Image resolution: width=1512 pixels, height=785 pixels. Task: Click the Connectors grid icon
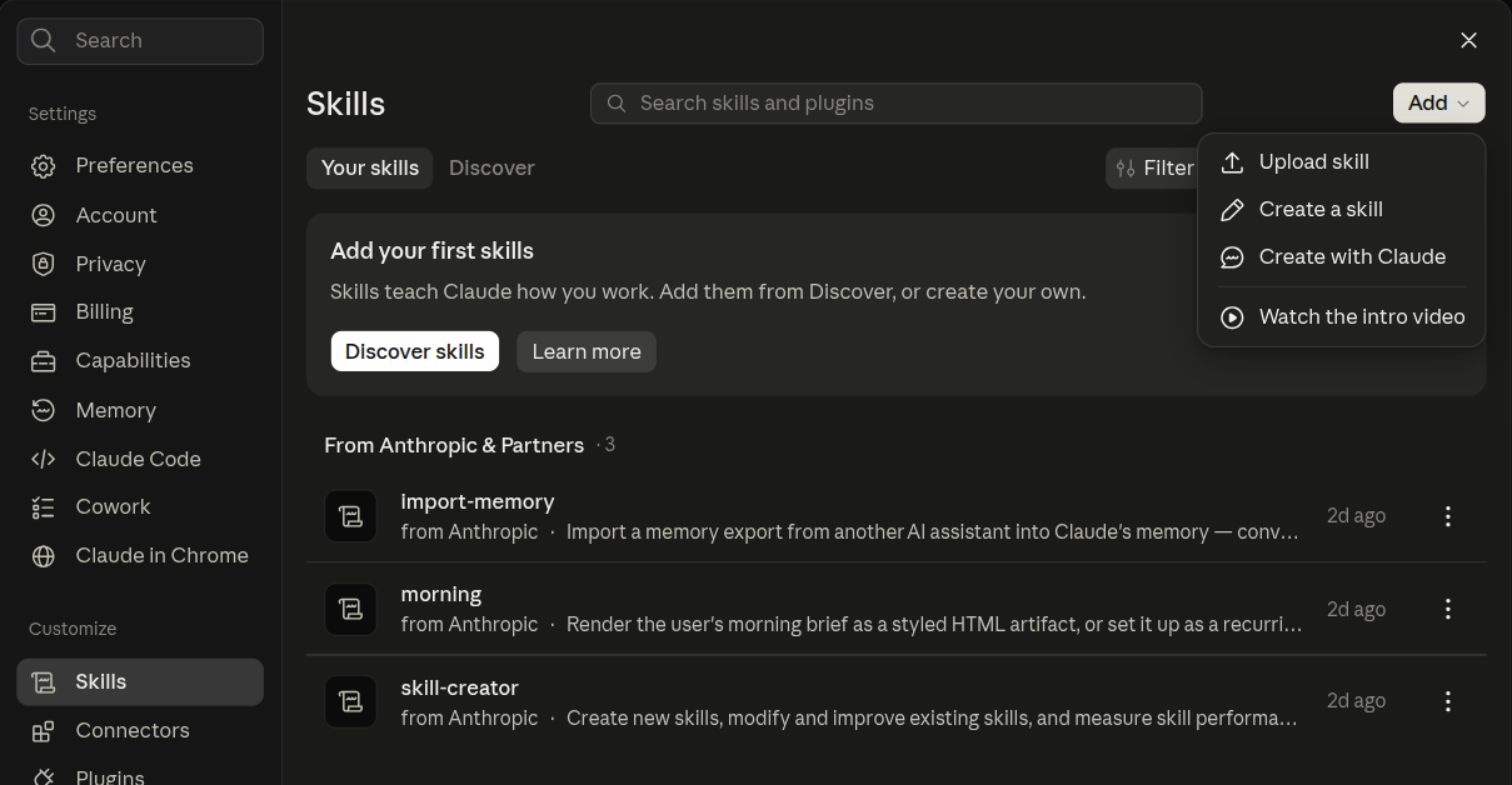tap(43, 731)
